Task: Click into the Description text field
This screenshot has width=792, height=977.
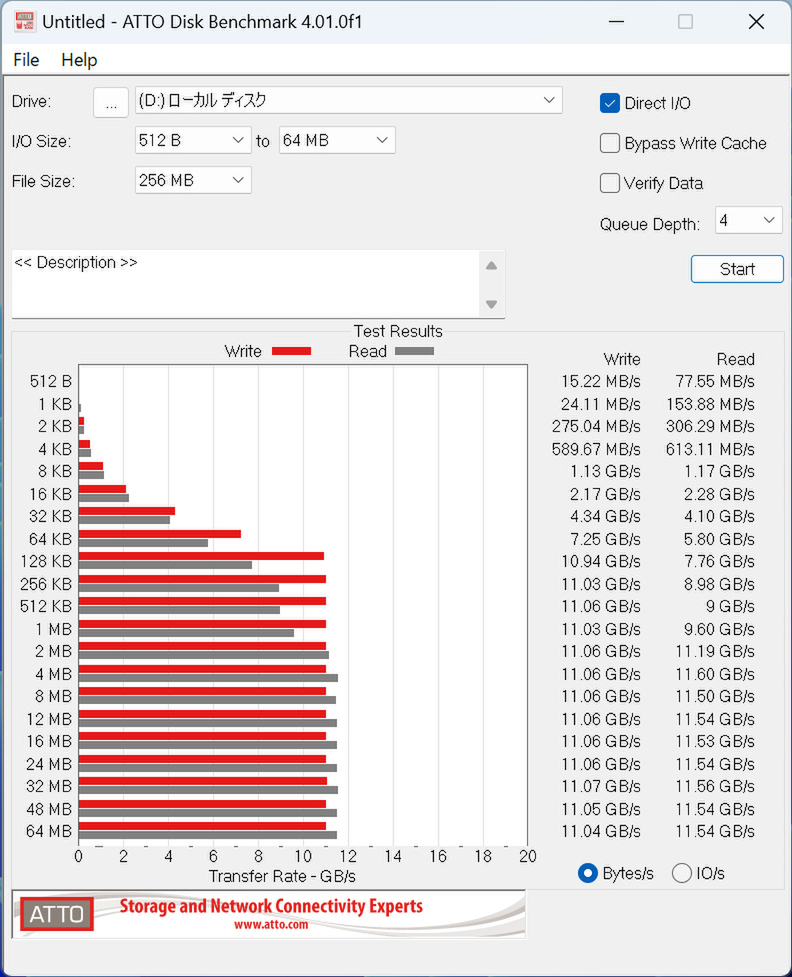Action: point(246,284)
